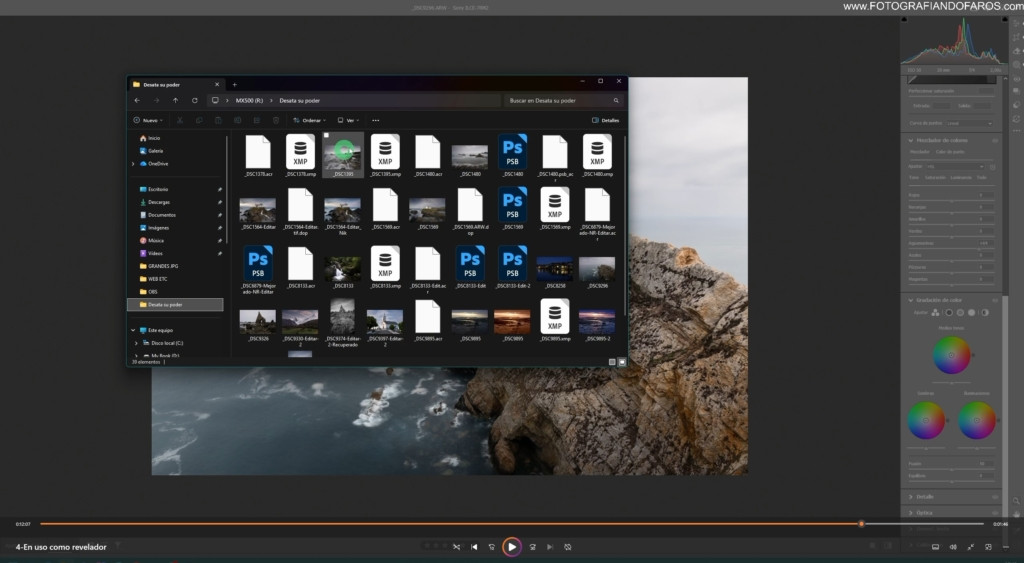The width and height of the screenshot is (1024, 563).
Task: Select the _DSC9895.xmp file
Action: pyautogui.click(x=555, y=320)
